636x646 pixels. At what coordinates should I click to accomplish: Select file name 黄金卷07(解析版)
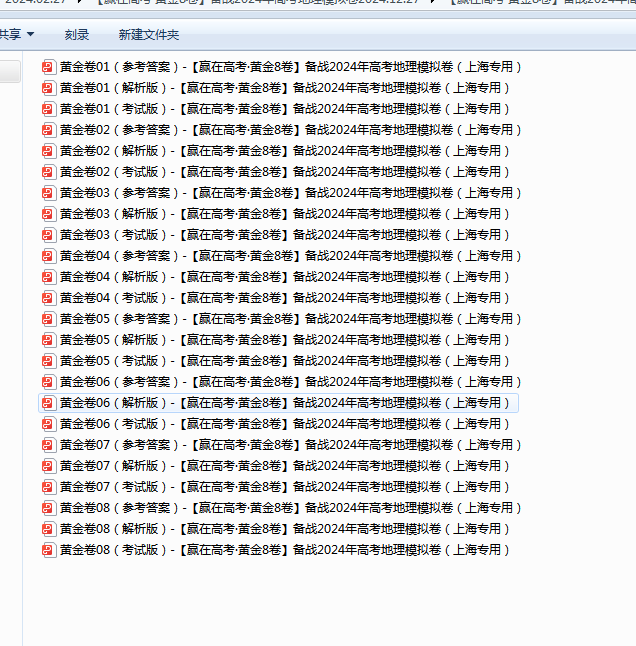tap(285, 466)
